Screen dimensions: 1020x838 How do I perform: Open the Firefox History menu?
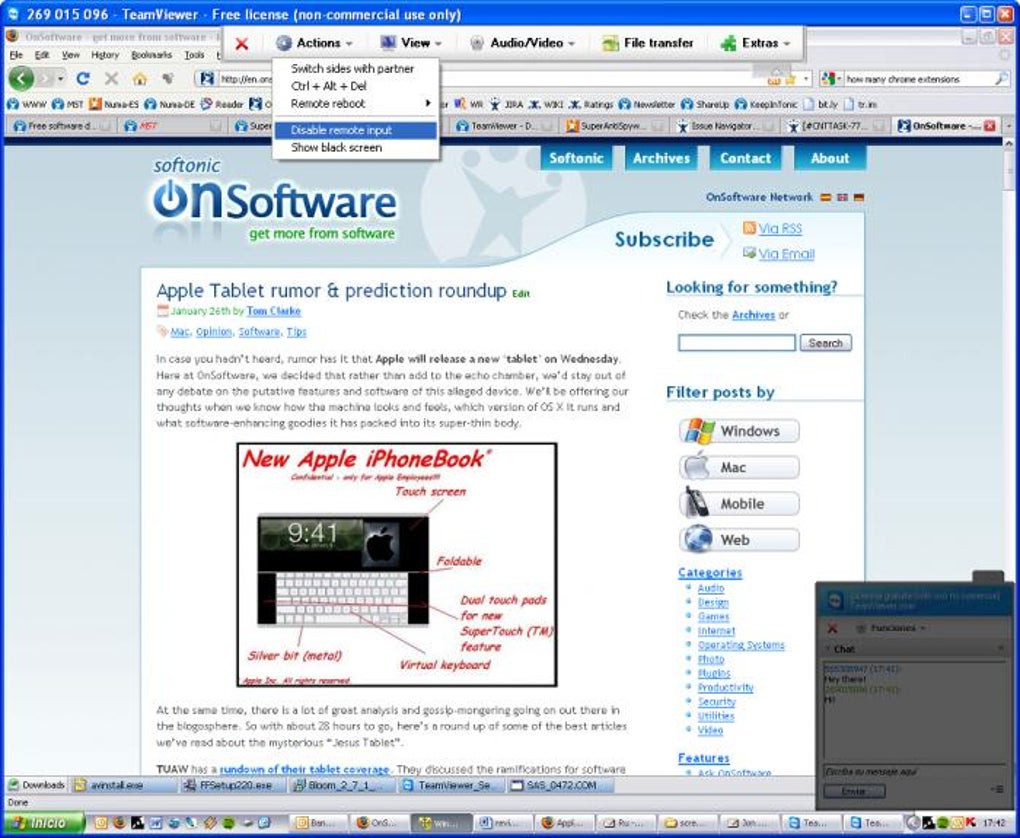105,55
